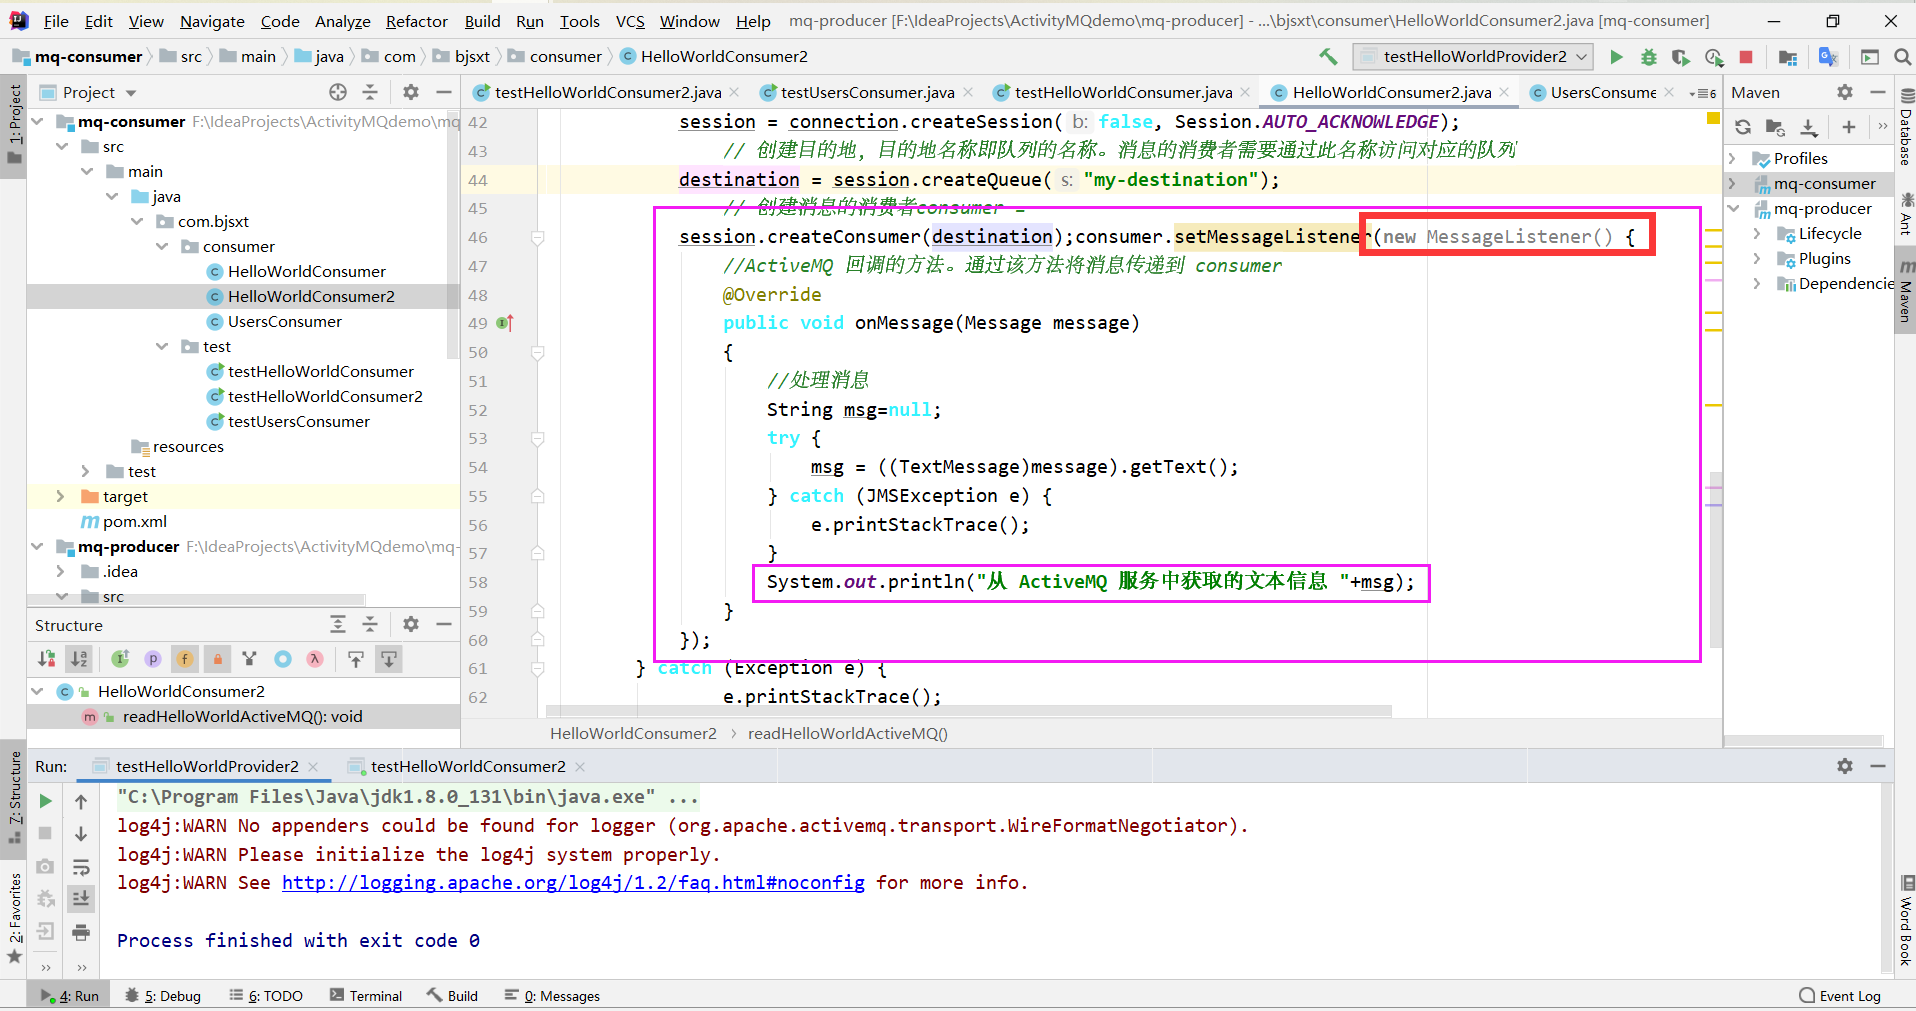Open the Navigate menu
The height and width of the screenshot is (1011, 1916).
coord(212,21)
